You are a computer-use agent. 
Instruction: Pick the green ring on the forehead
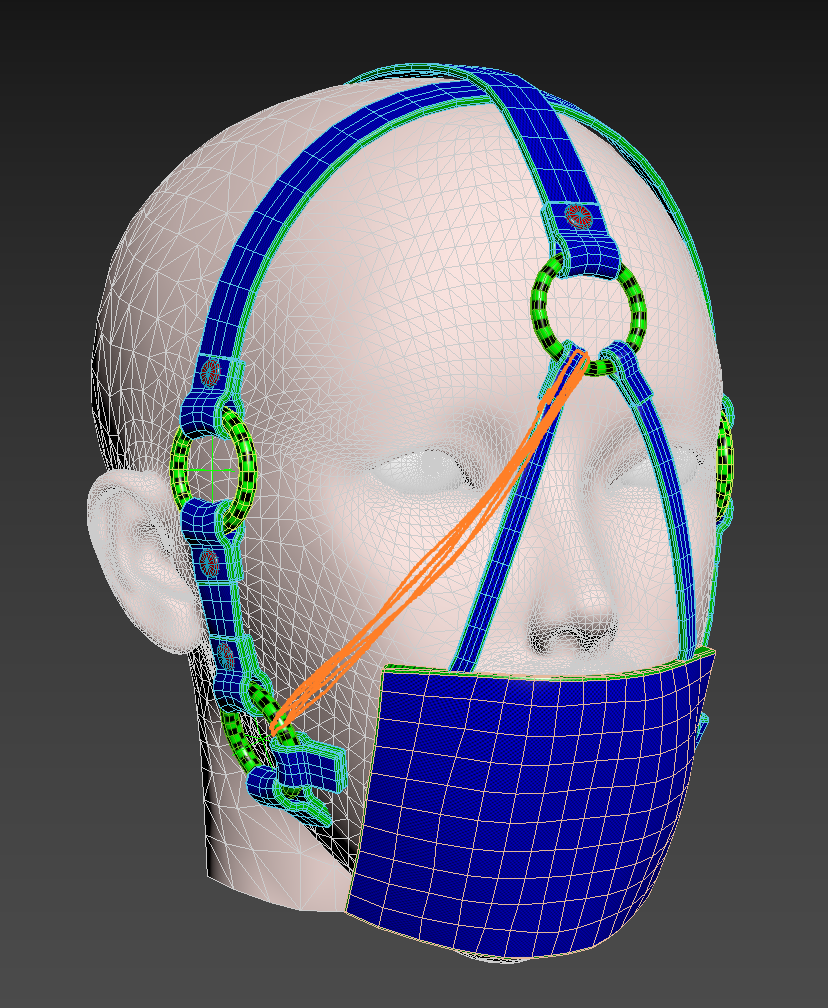tap(588, 314)
